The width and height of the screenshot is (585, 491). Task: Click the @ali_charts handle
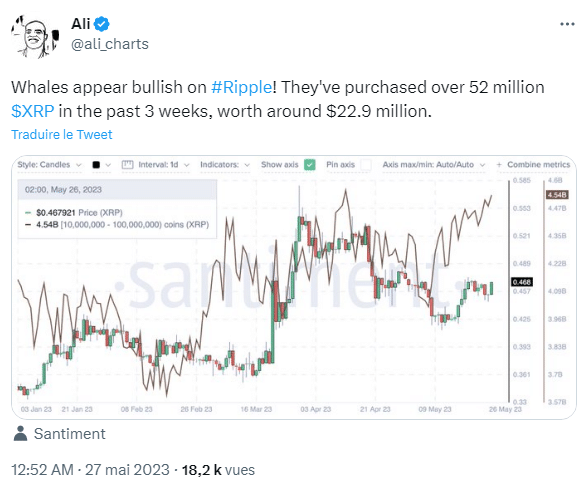point(110,44)
